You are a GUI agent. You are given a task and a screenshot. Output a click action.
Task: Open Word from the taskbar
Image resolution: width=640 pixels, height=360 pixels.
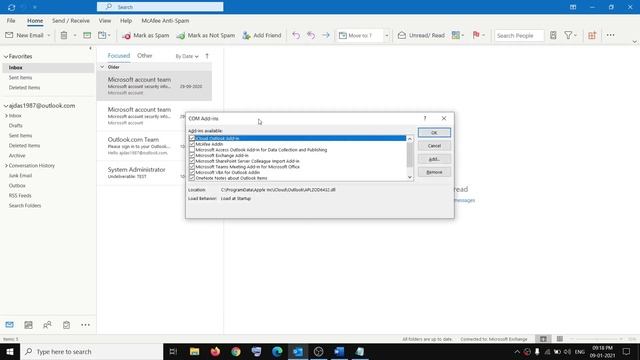pos(339,351)
